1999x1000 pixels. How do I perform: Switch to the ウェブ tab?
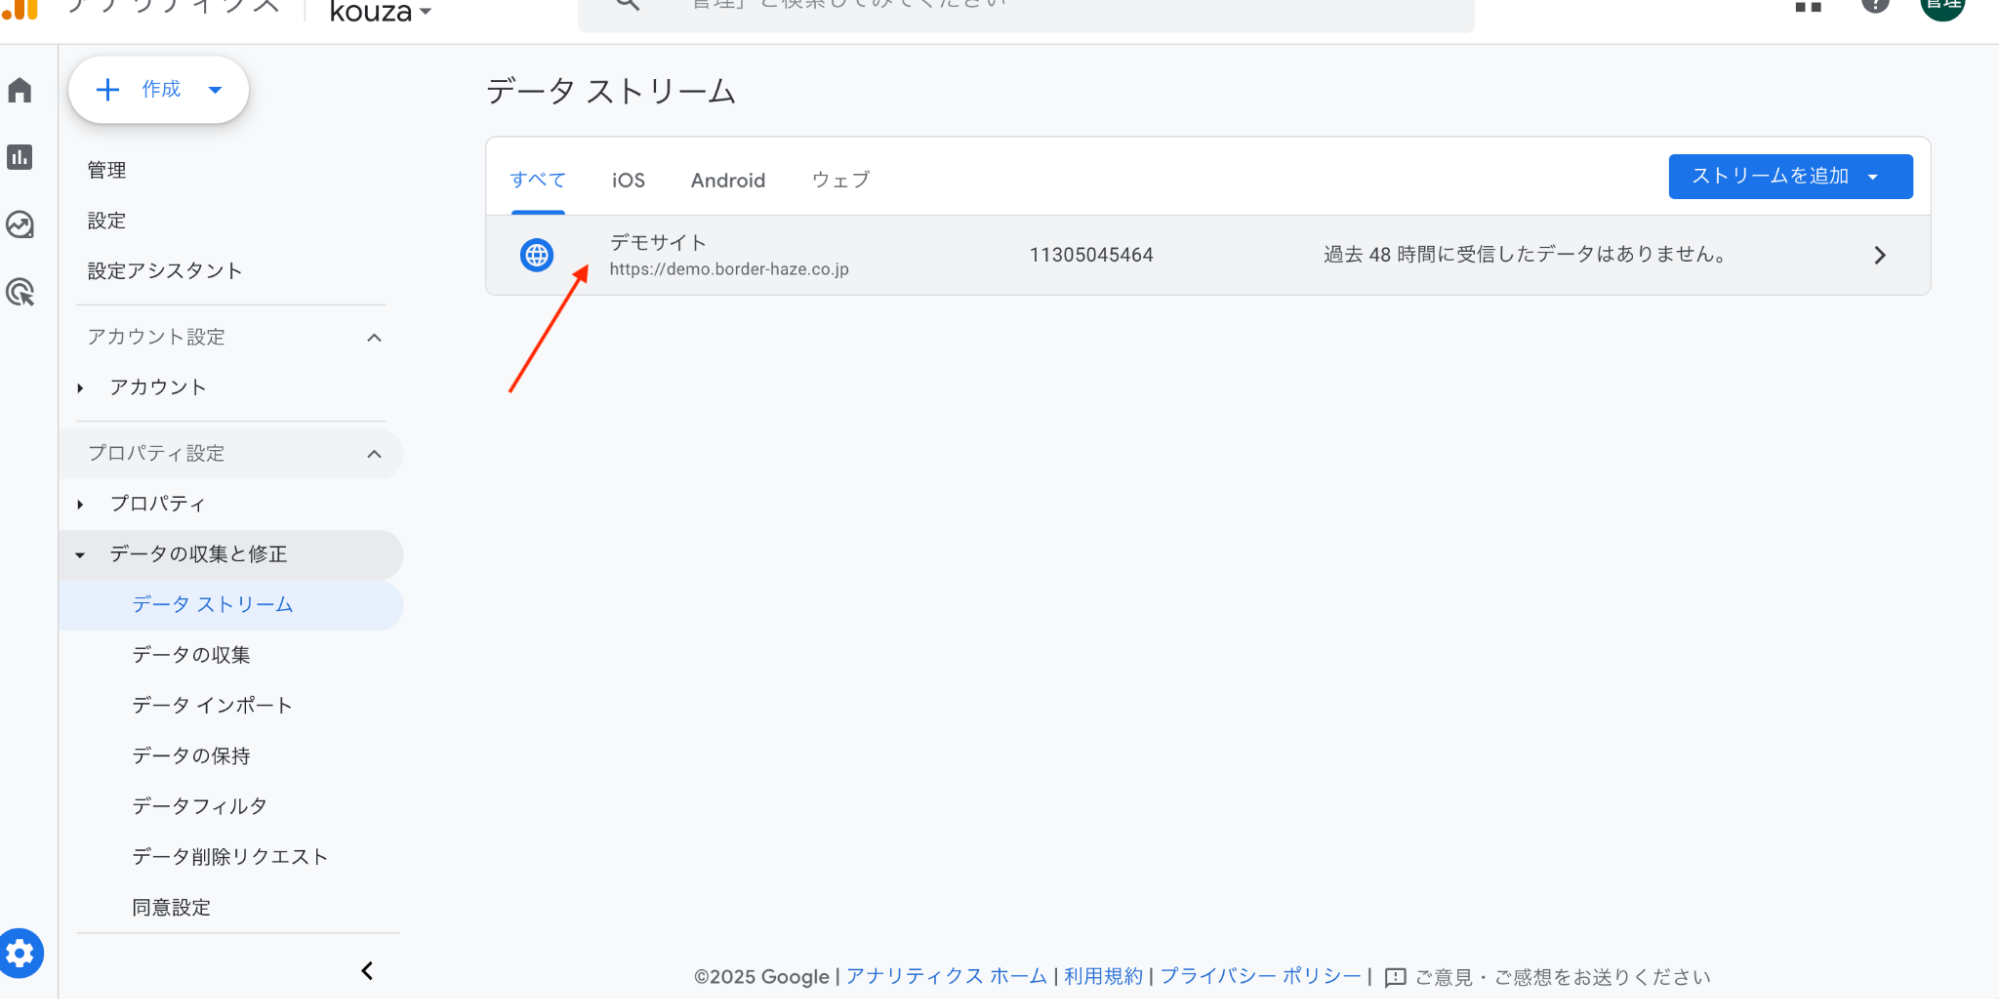pos(839,180)
